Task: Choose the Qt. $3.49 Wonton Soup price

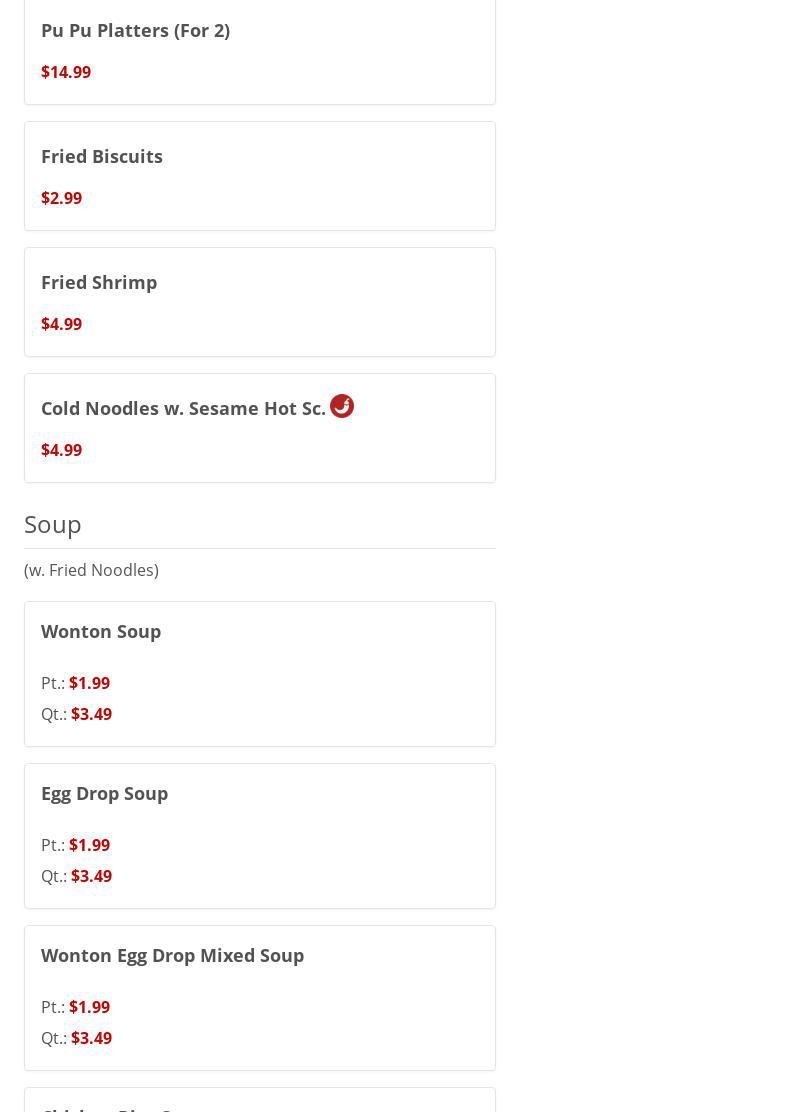Action: click(x=91, y=714)
